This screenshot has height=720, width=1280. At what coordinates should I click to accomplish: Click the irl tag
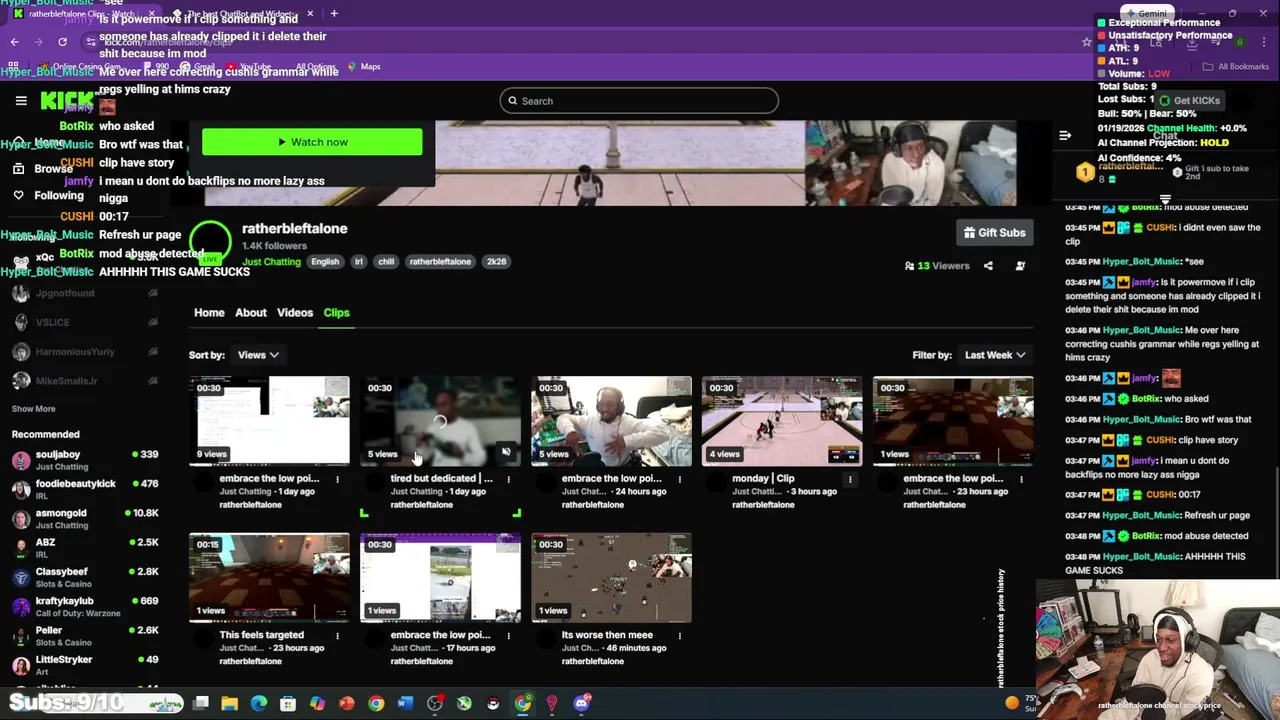[x=358, y=262]
